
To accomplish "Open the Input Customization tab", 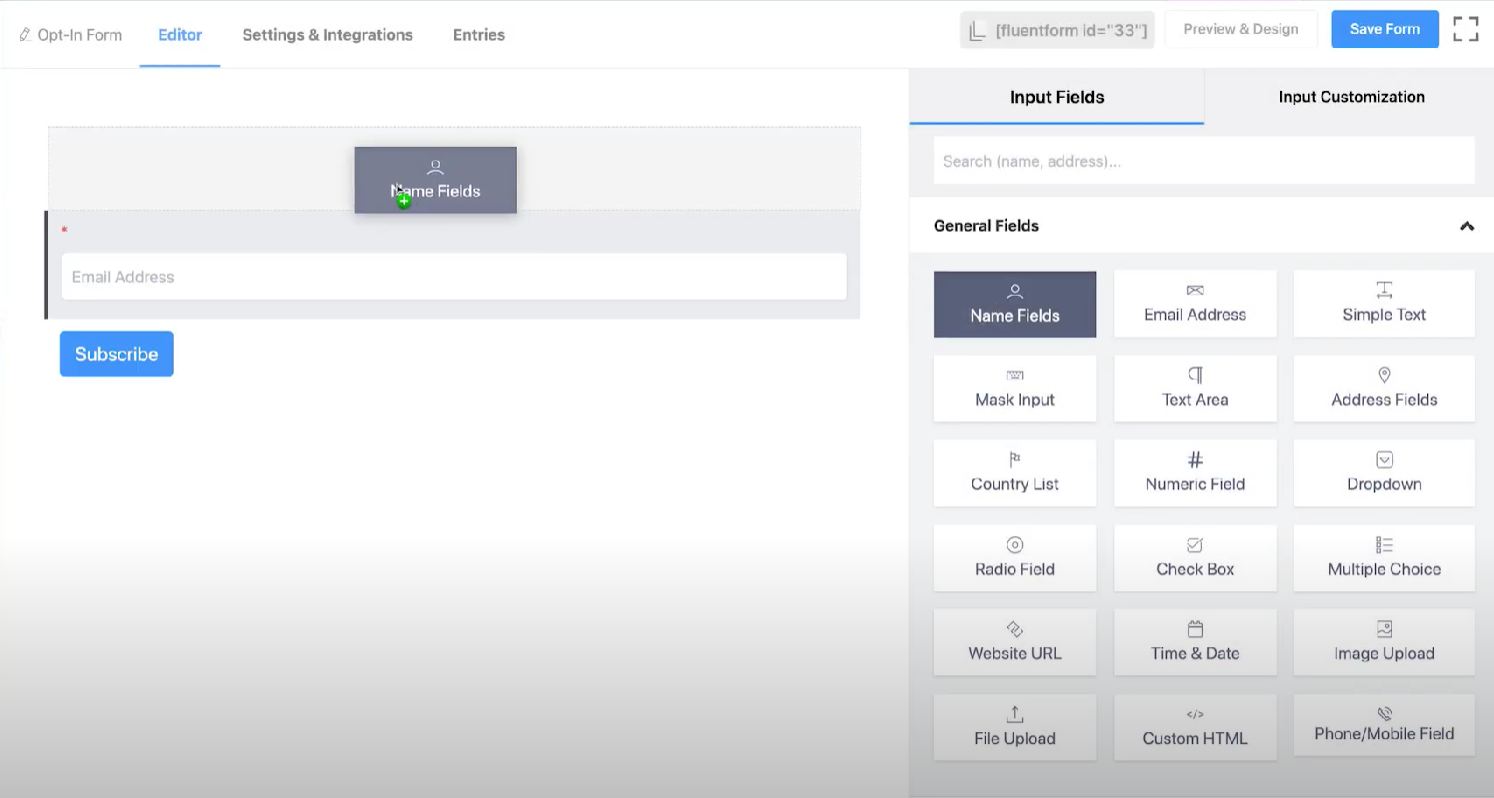I will (1351, 96).
